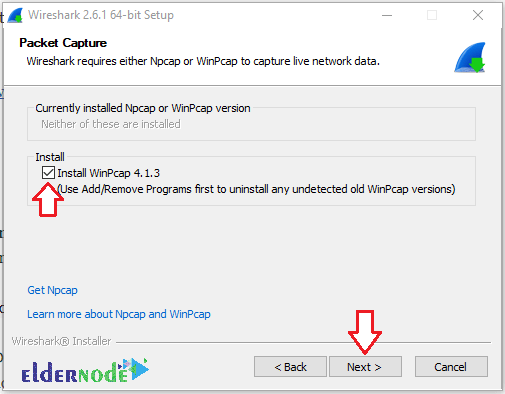
Task: Click the "Wireshark 2.6.1 64-bit Setup" title text
Action: point(101,15)
